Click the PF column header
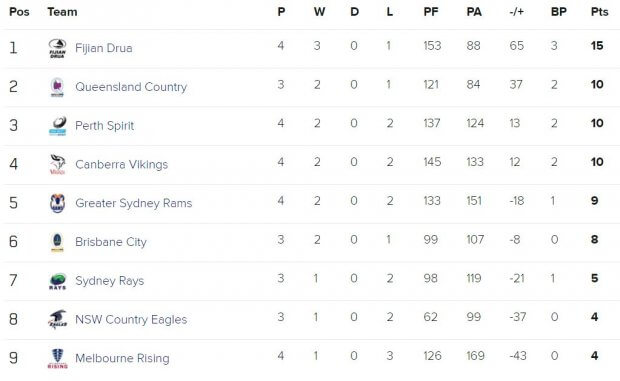 point(431,12)
